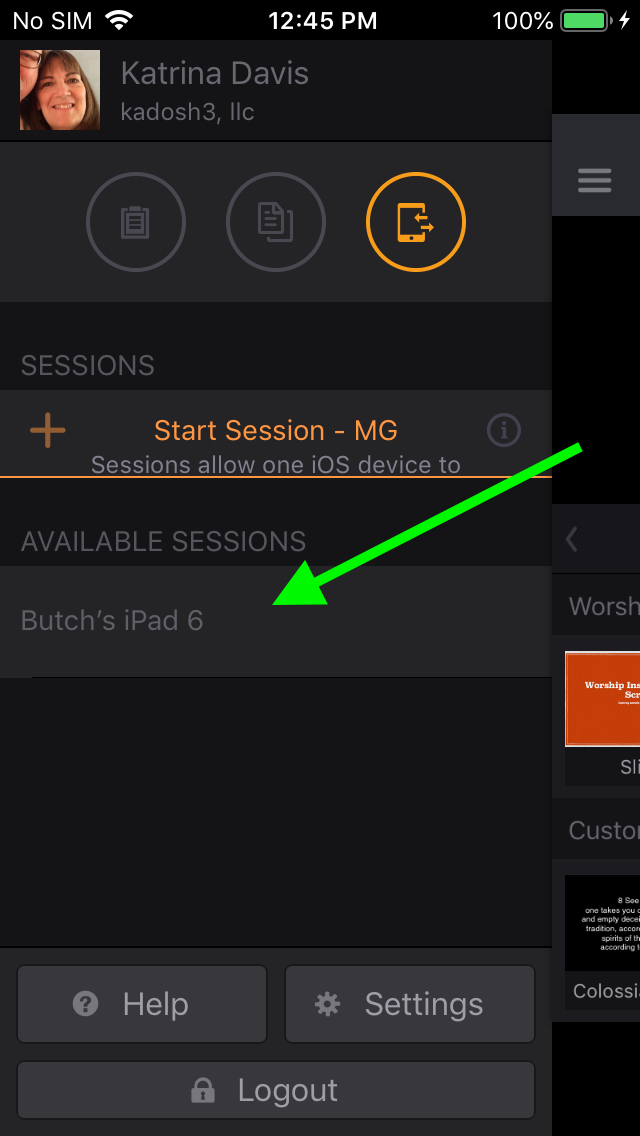Tap the plus icon beside Start Session
Viewport: 640px width, 1136px height.
pyautogui.click(x=48, y=431)
